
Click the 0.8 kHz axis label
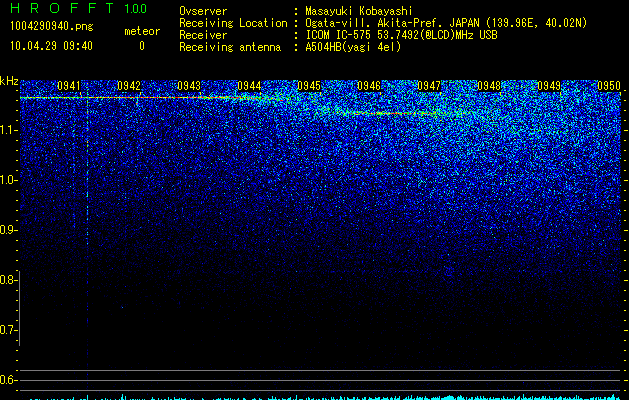tap(8, 280)
